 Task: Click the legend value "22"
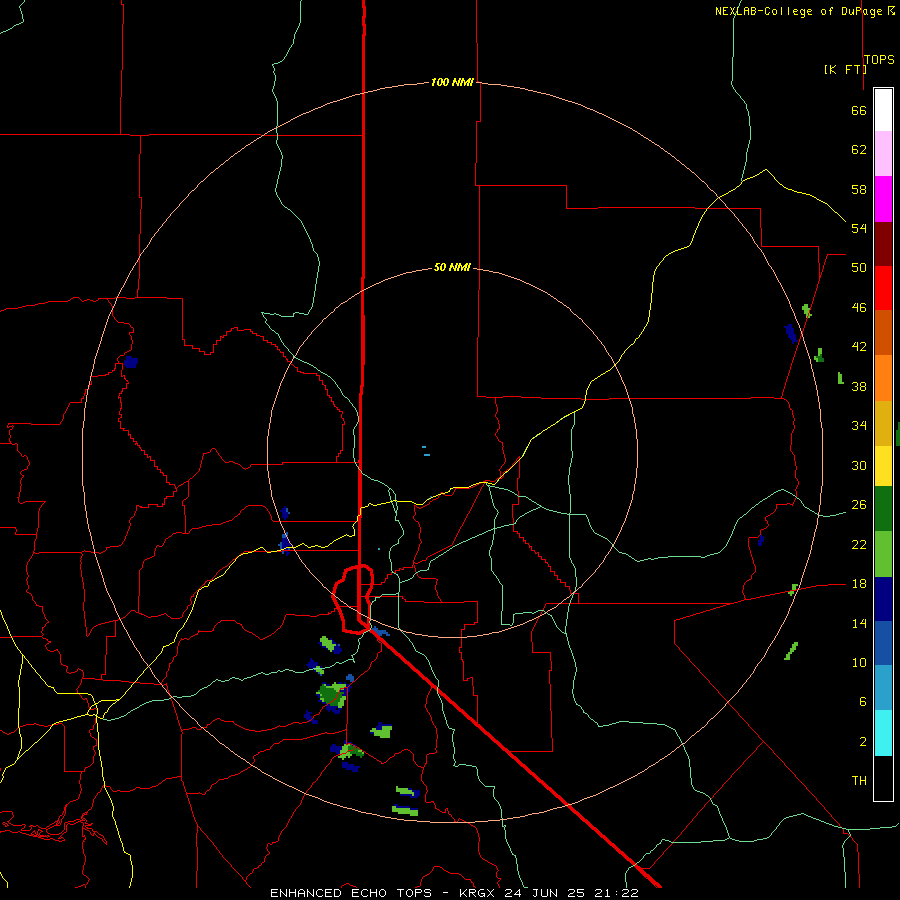click(x=859, y=545)
